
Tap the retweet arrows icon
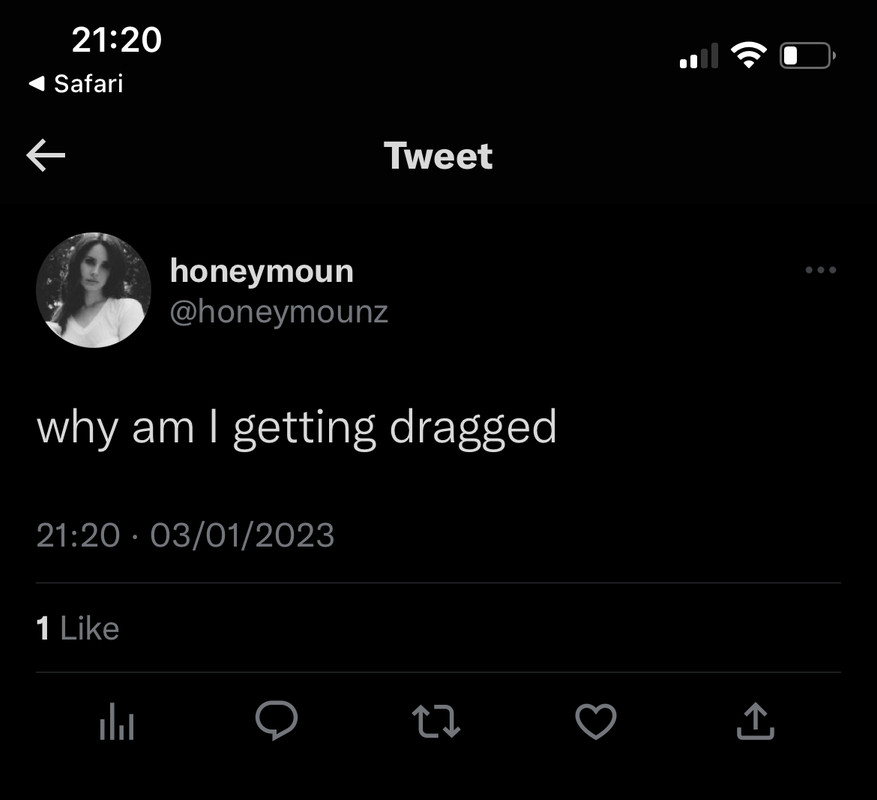(436, 721)
